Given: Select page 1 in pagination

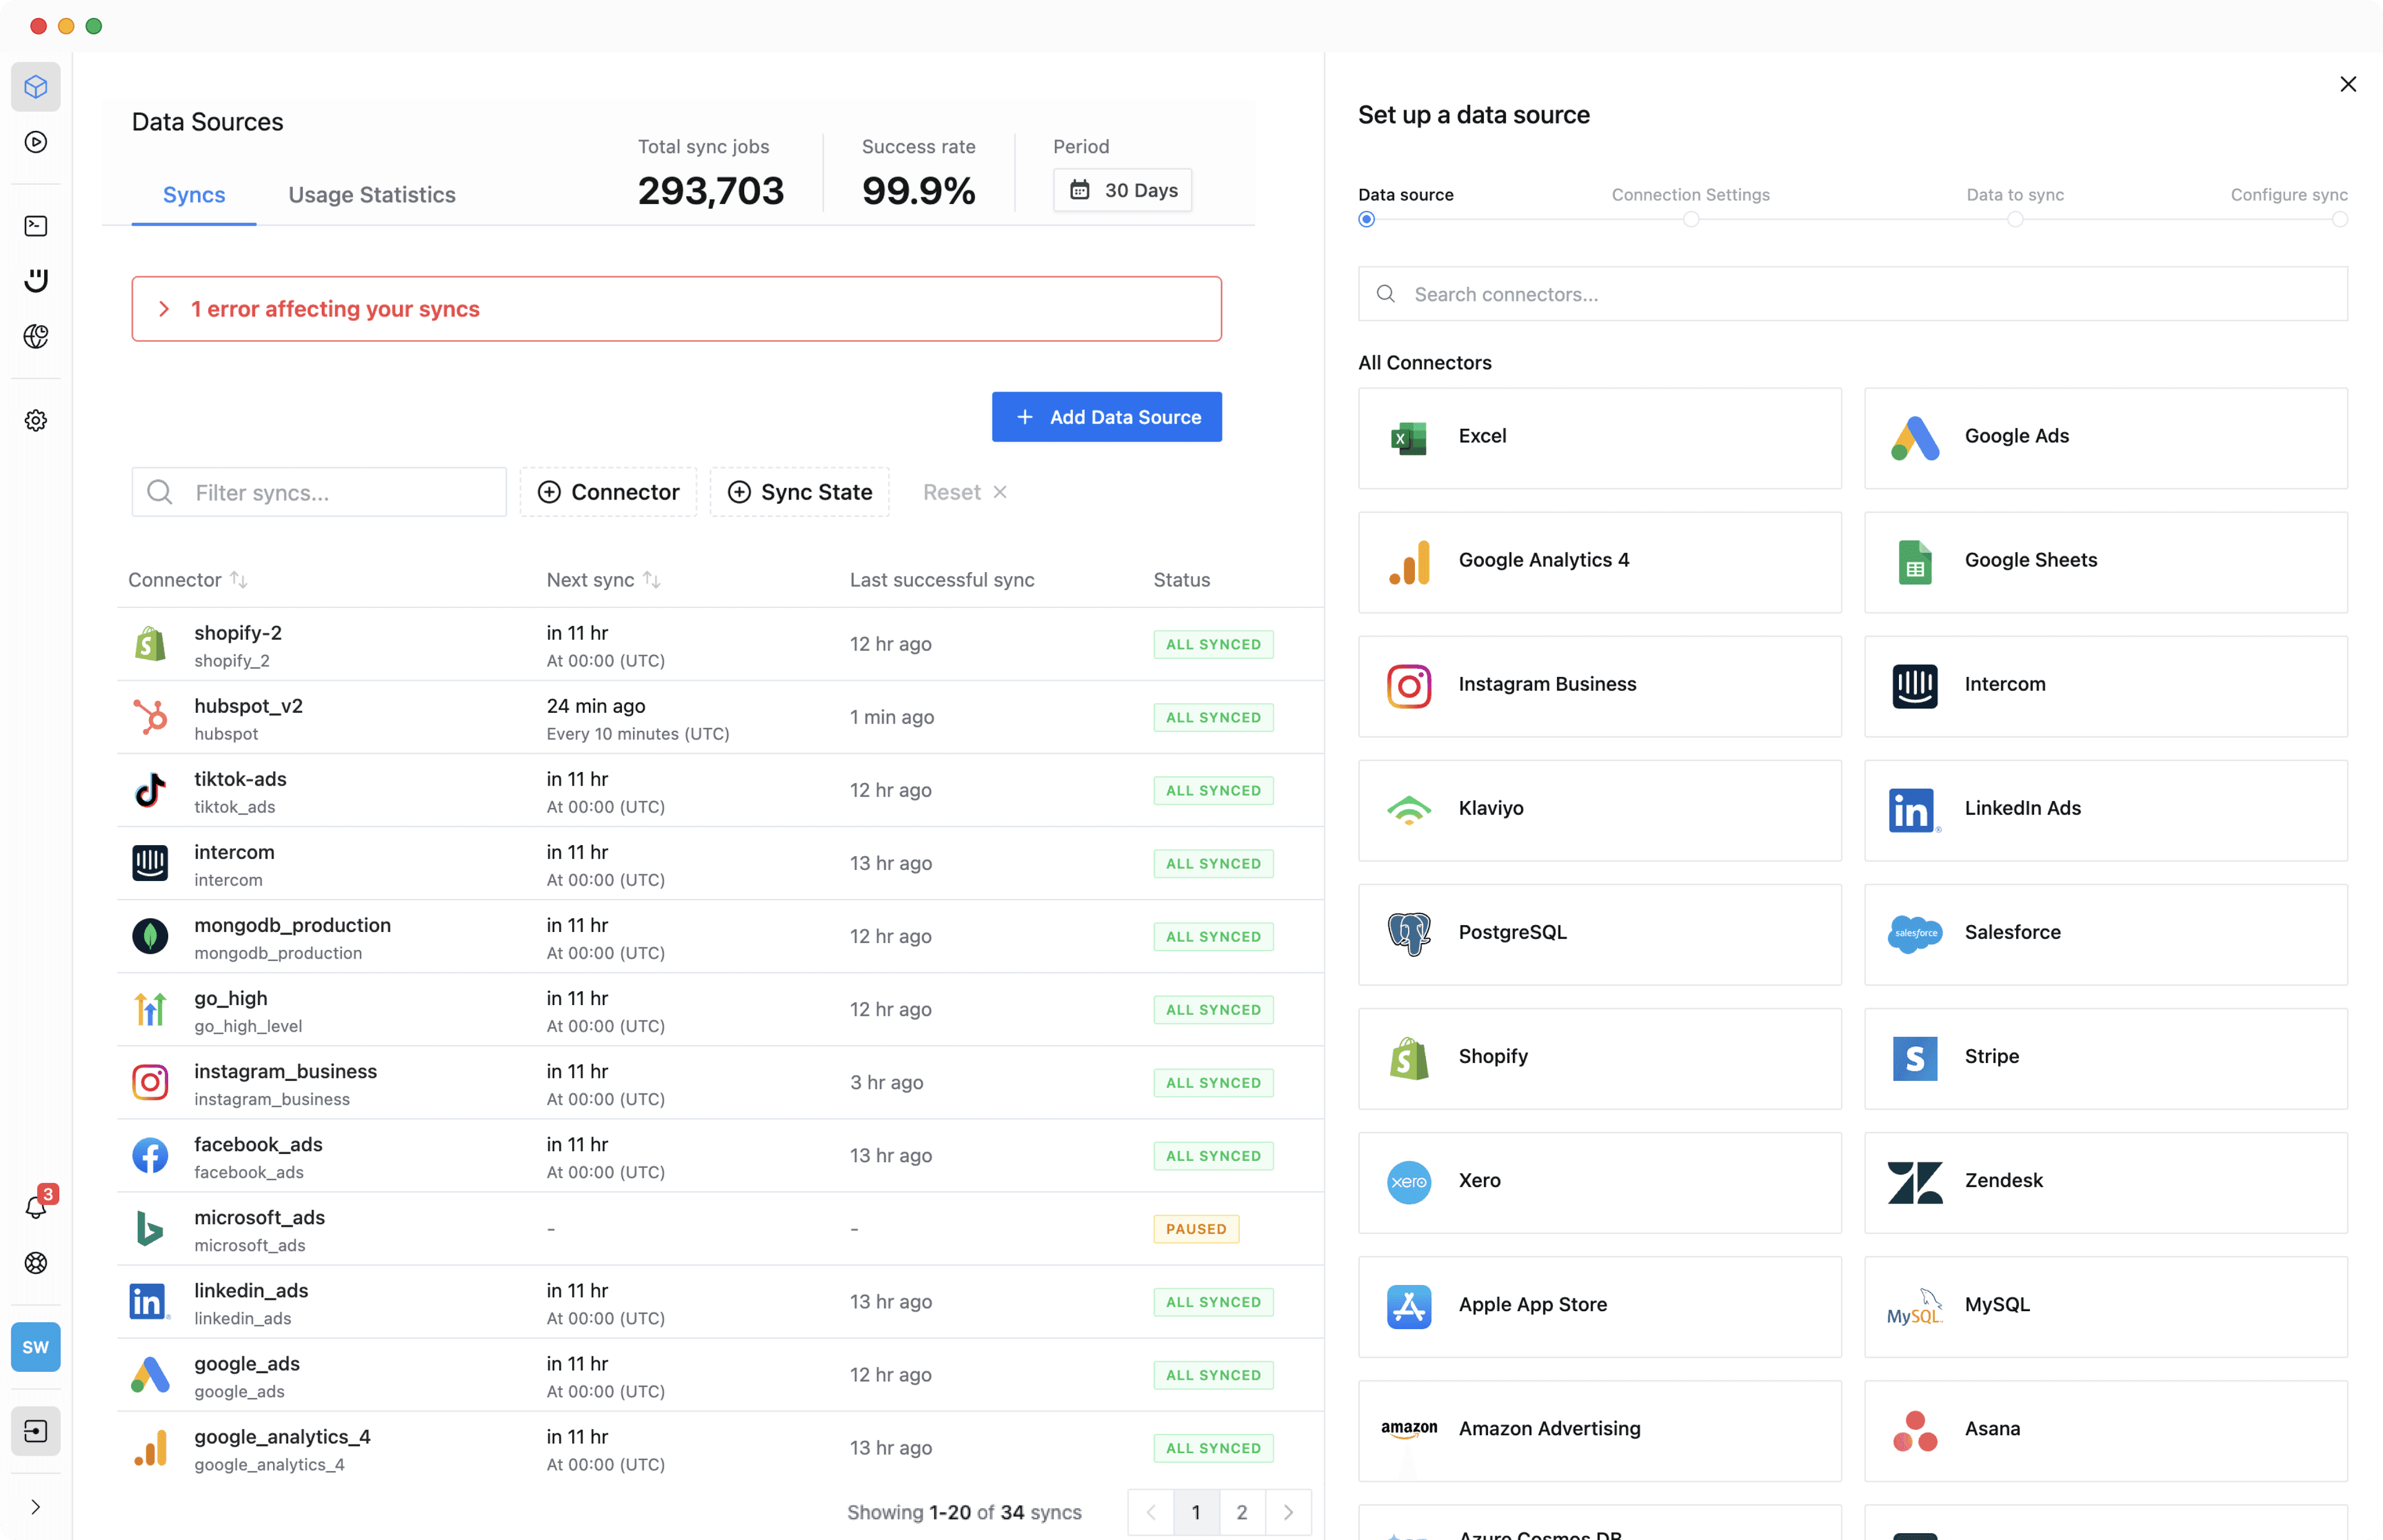Looking at the screenshot, I should point(1196,1512).
